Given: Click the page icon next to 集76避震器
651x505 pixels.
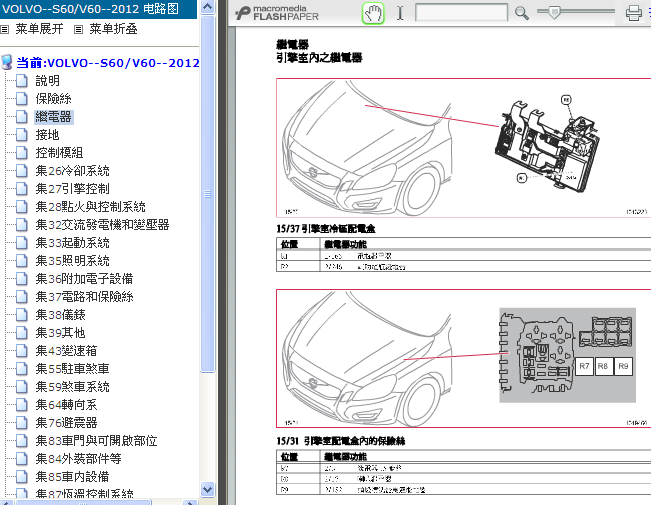Looking at the screenshot, I should 22,423.
